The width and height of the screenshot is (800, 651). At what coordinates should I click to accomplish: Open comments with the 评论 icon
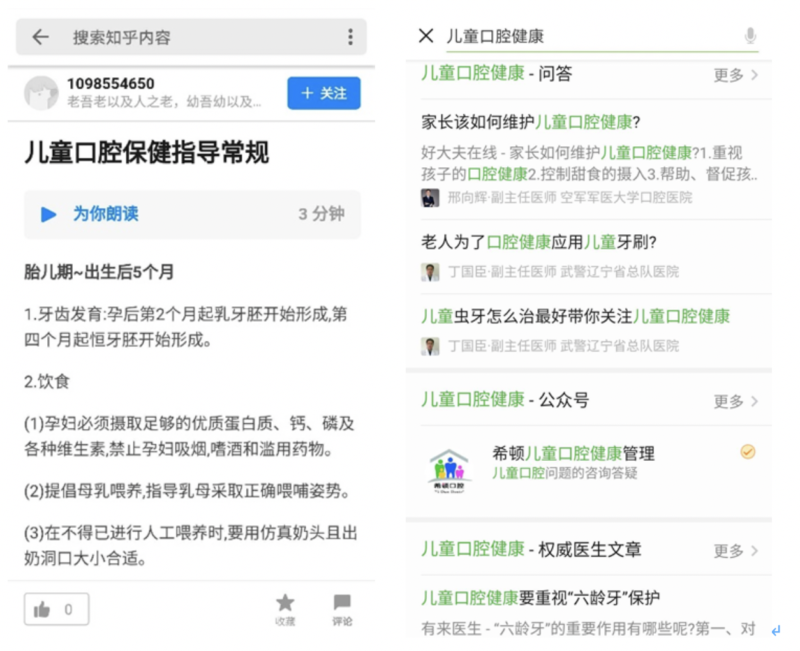click(x=342, y=609)
